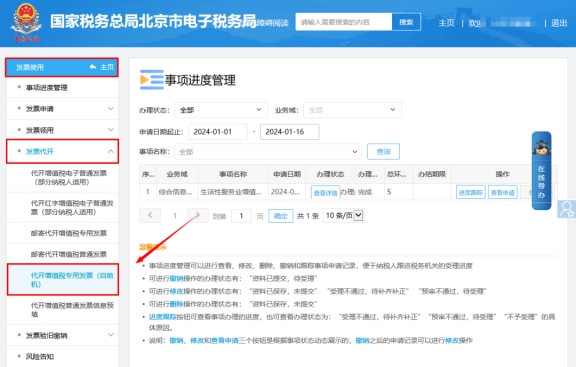Go to previous page with left chevron

(x=150, y=215)
